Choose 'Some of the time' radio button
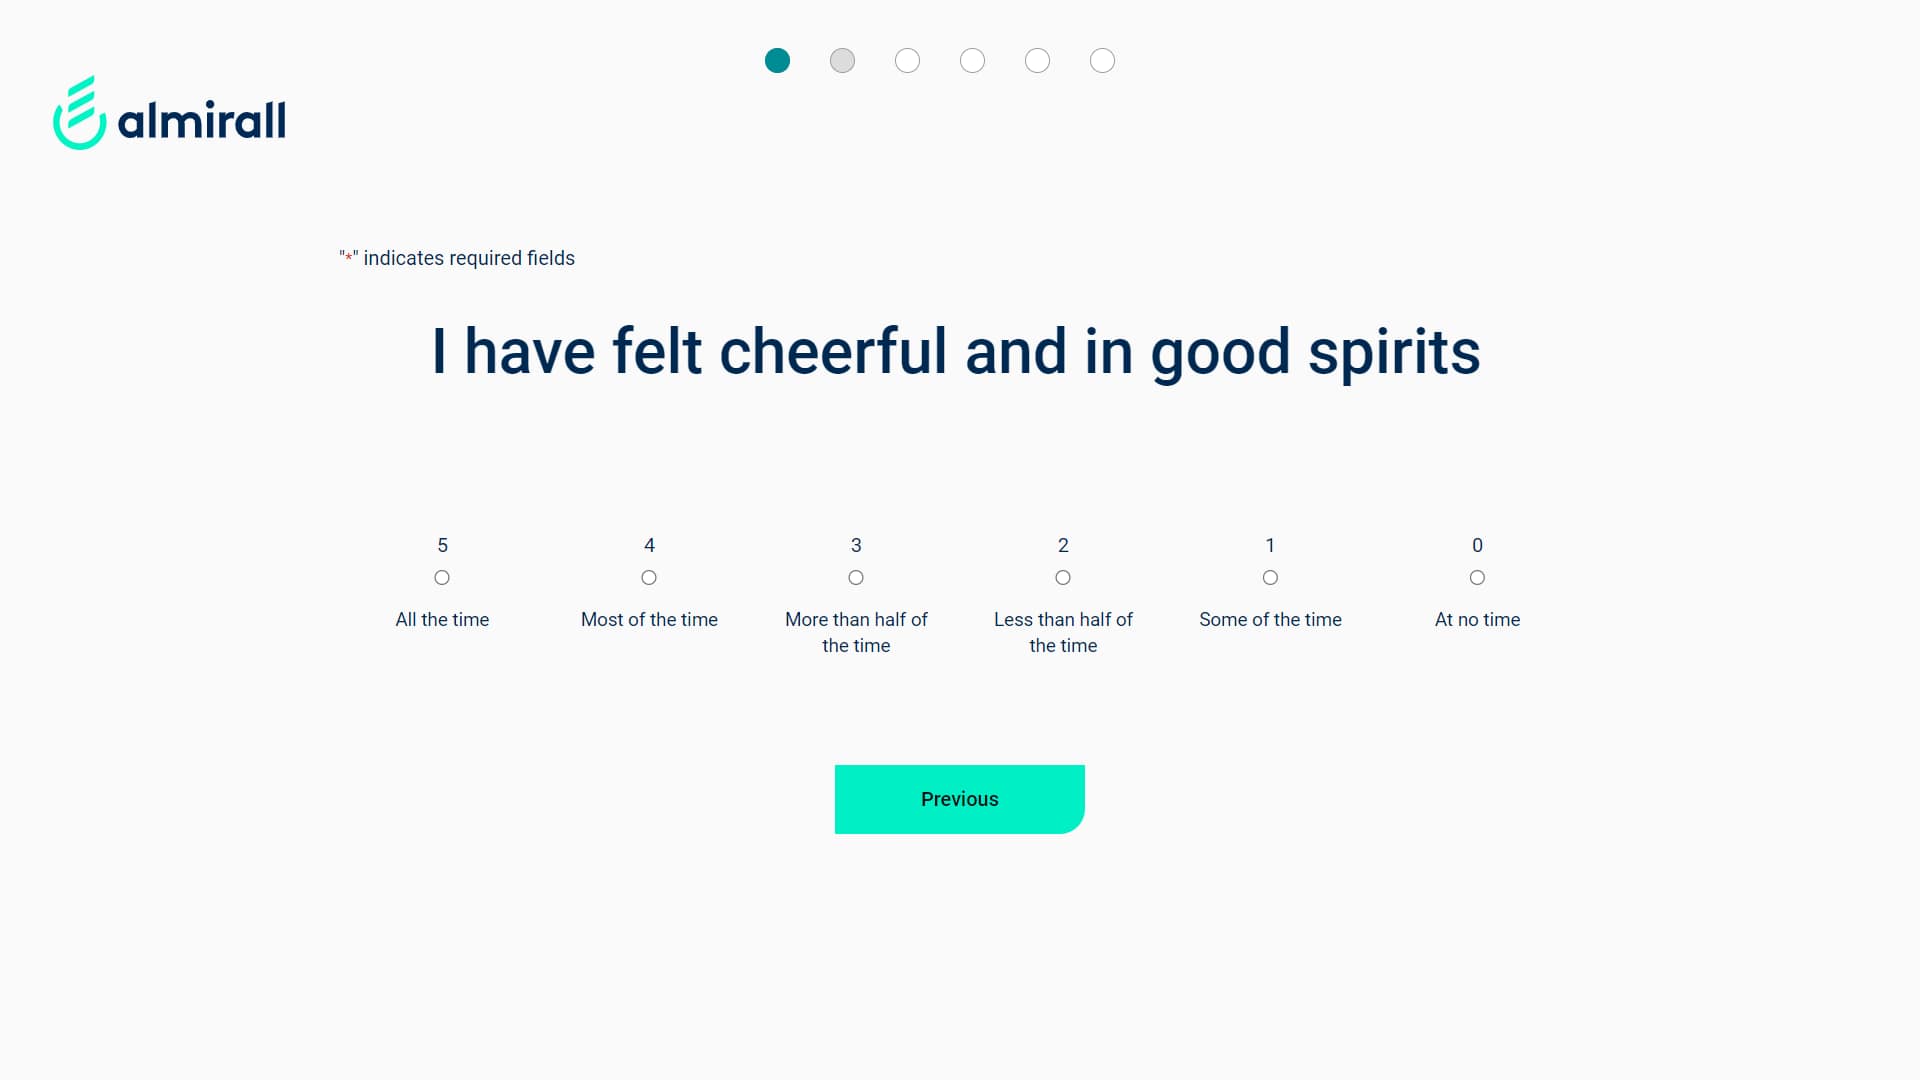The height and width of the screenshot is (1080, 1920). [x=1270, y=578]
